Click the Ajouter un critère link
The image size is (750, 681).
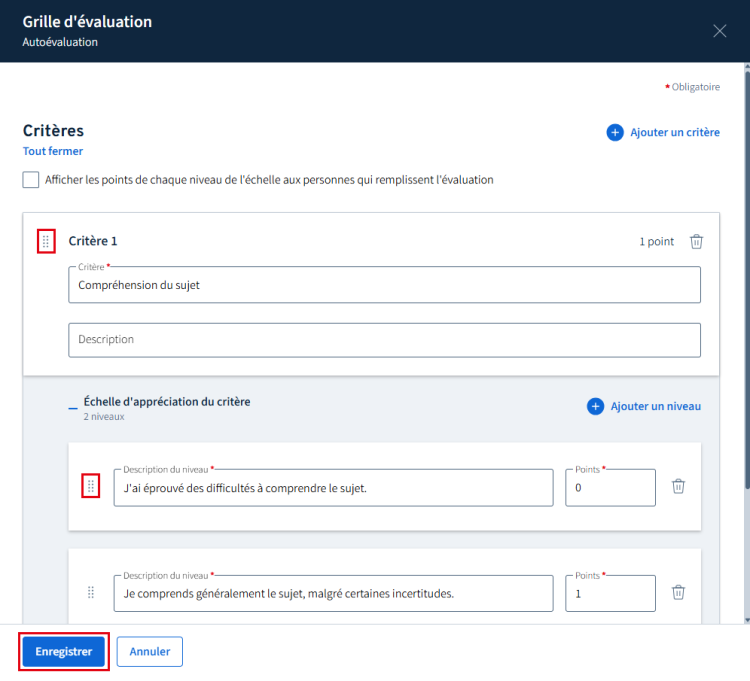coord(674,132)
